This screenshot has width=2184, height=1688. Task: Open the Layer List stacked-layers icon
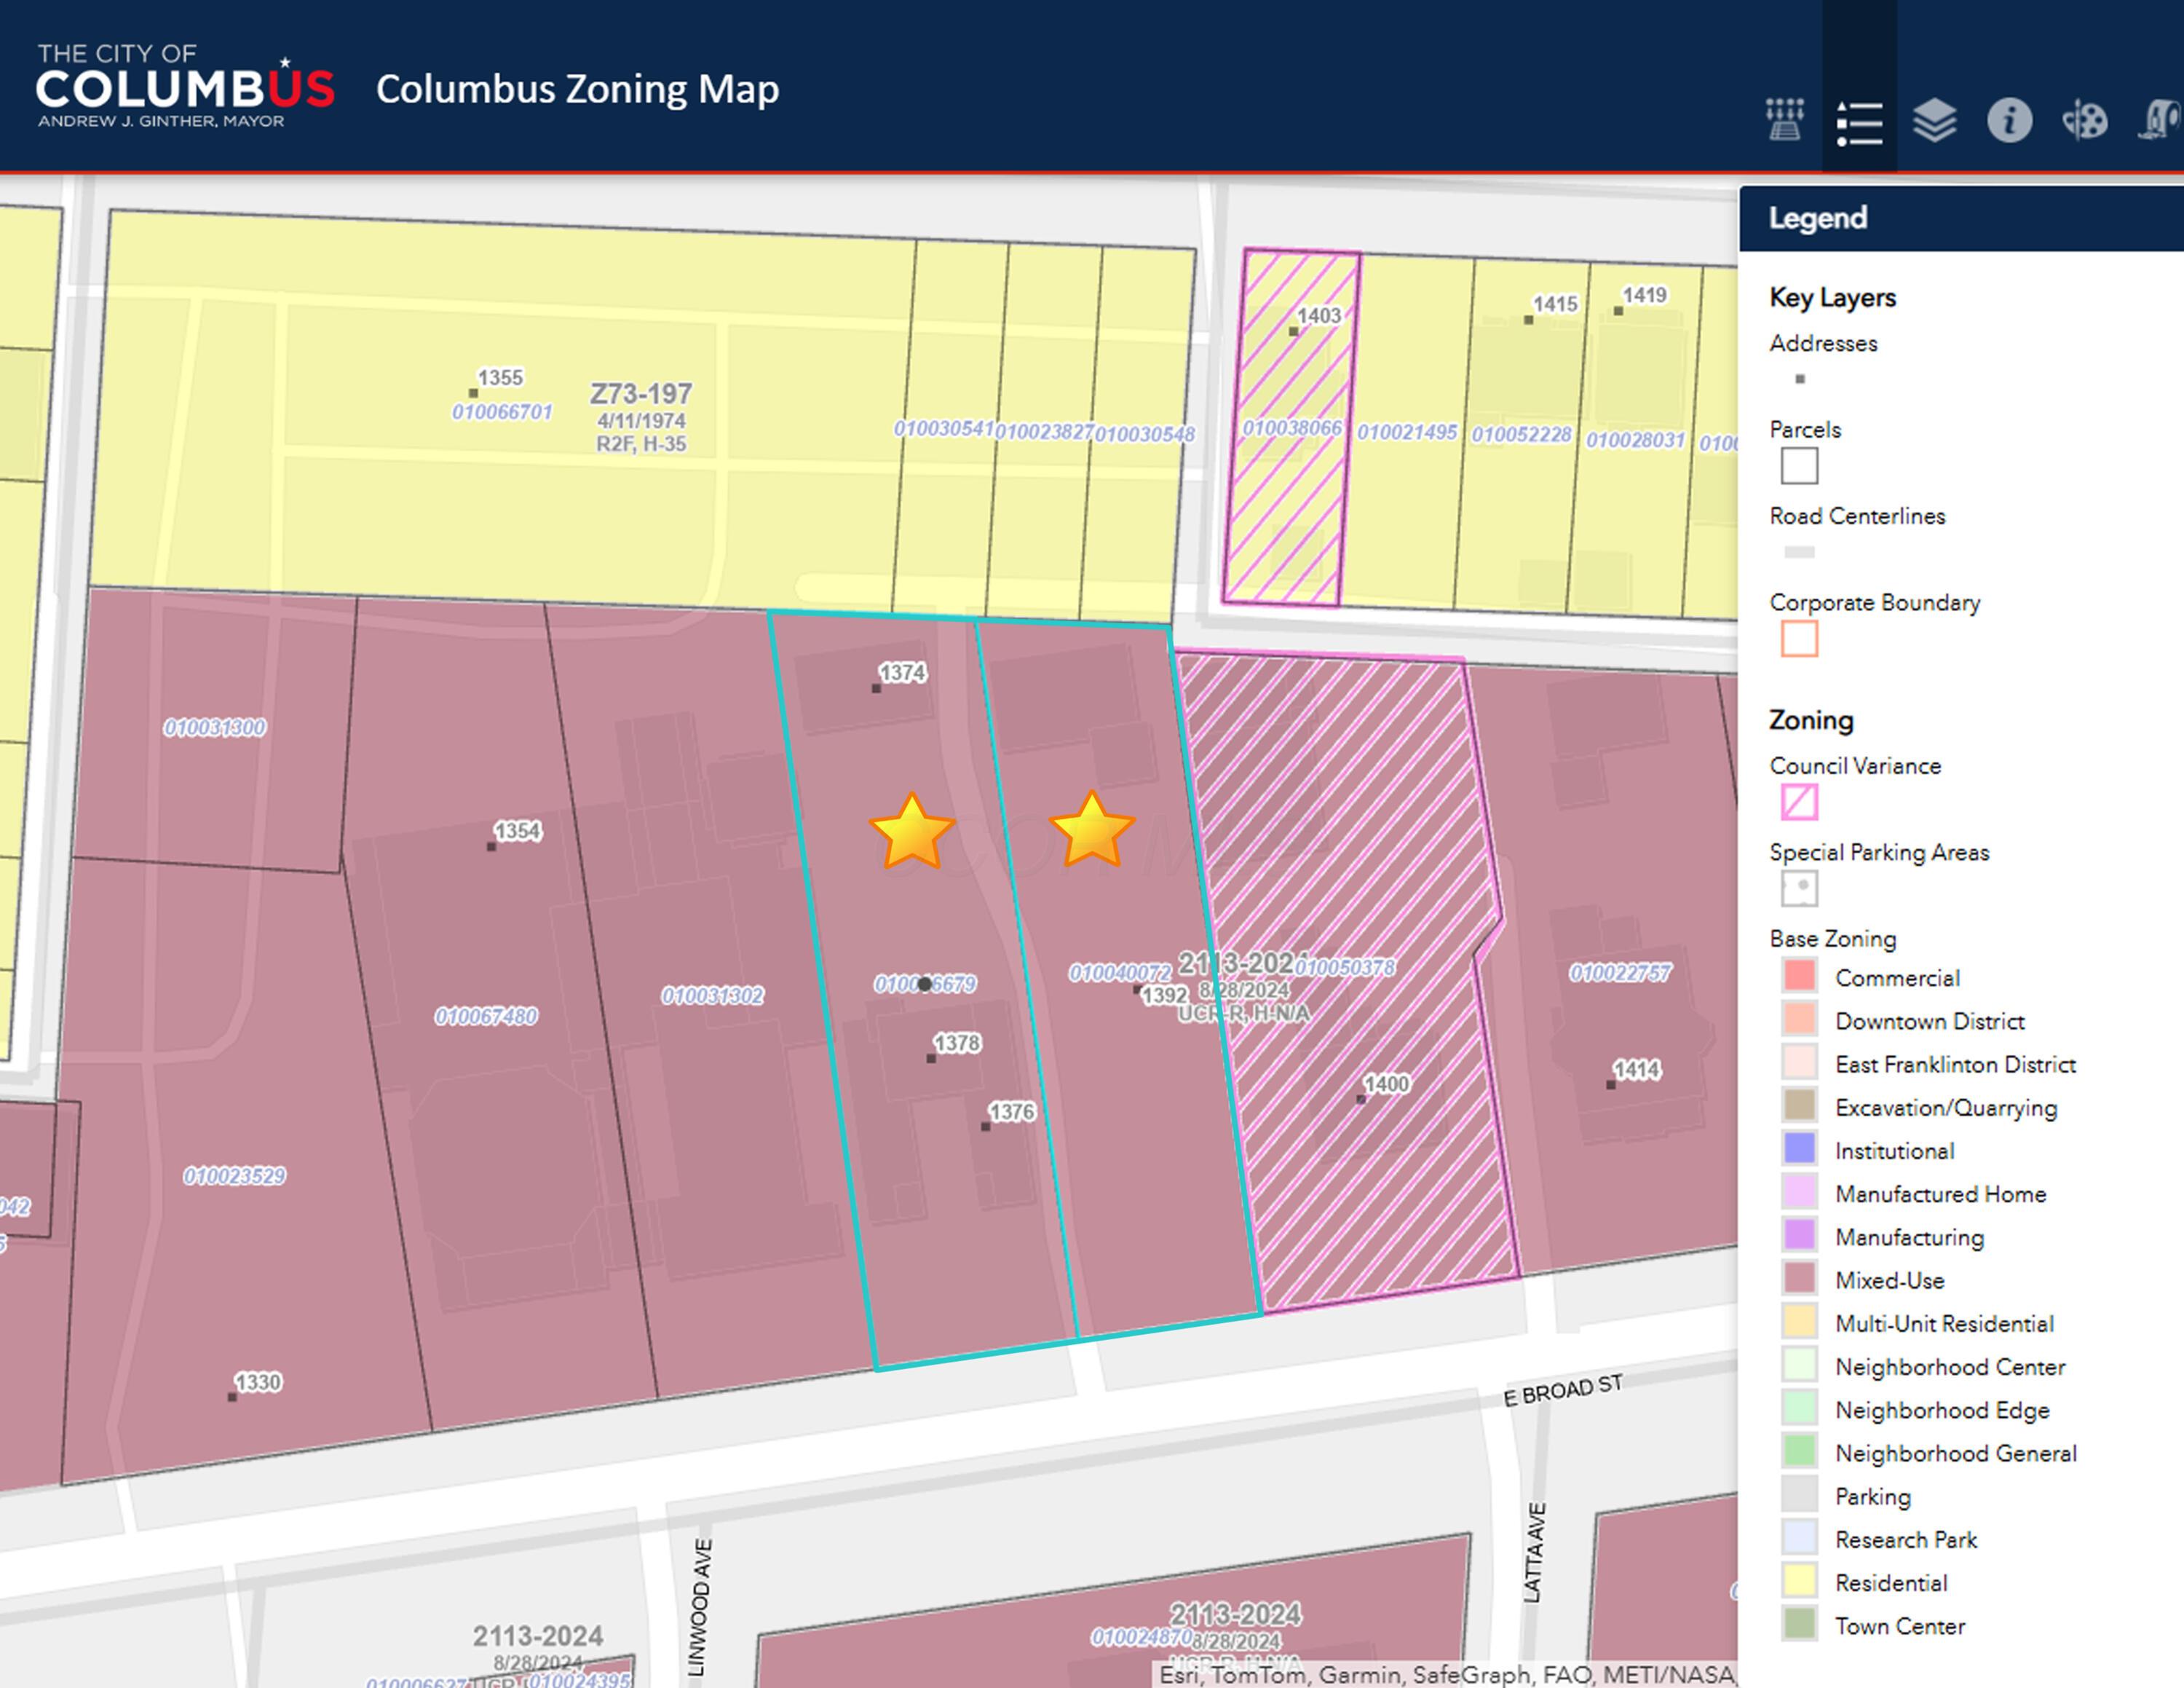pos(1934,121)
